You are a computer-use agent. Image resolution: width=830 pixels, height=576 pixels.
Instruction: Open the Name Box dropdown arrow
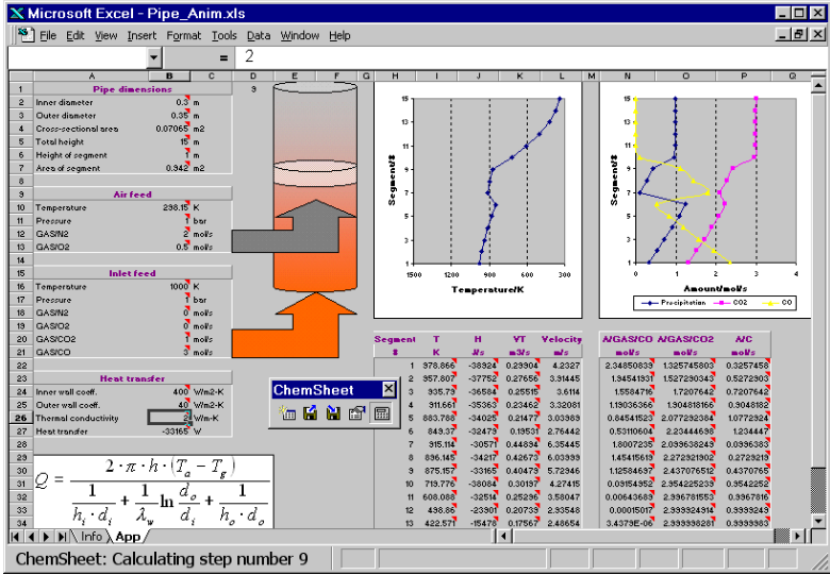tap(154, 58)
